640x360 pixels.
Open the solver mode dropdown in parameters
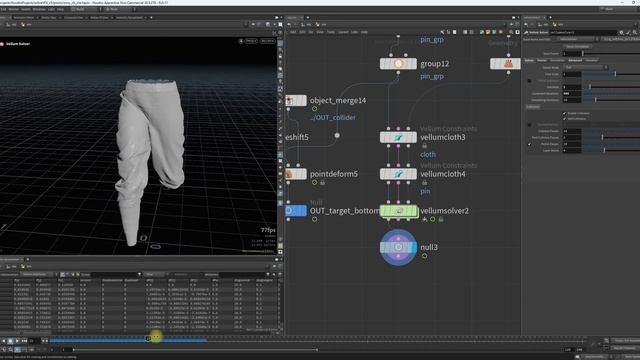pos(585,67)
